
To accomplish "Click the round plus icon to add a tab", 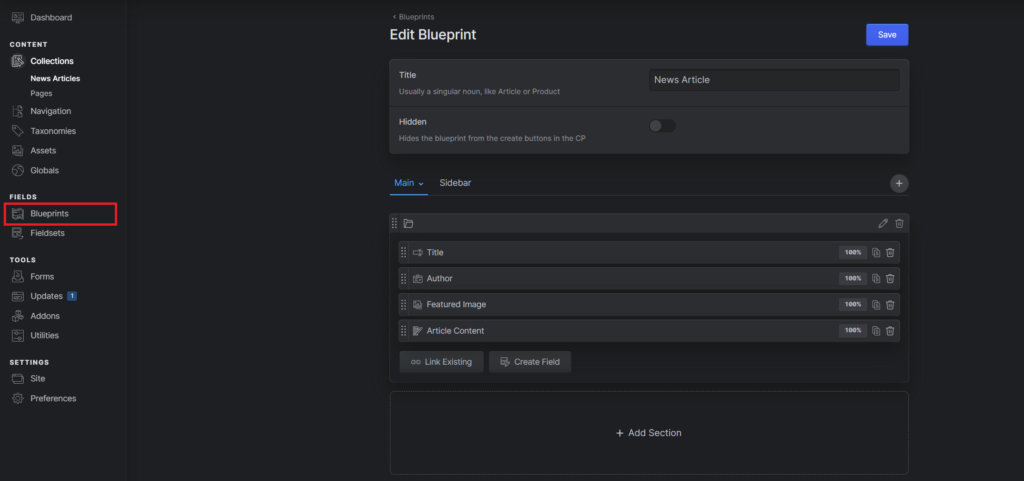I will click(x=899, y=184).
